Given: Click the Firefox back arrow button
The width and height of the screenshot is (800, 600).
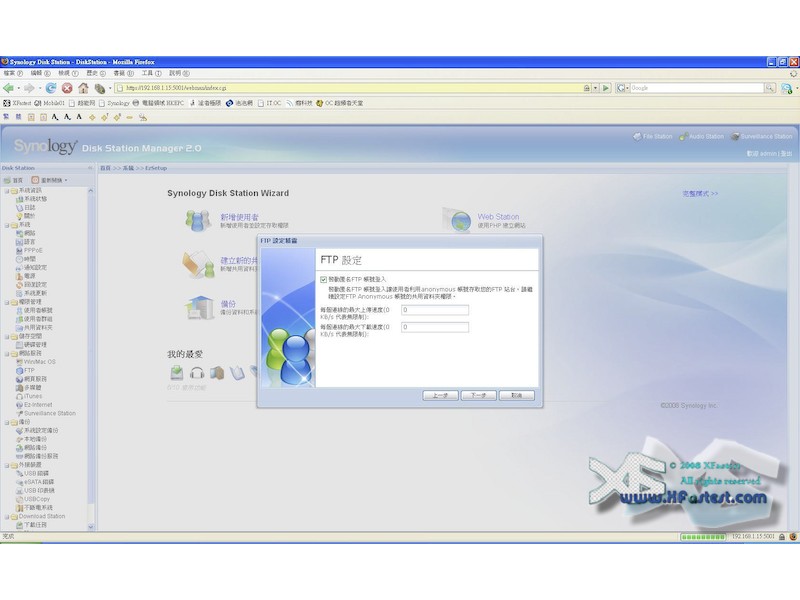Looking at the screenshot, I should pos(8,88).
